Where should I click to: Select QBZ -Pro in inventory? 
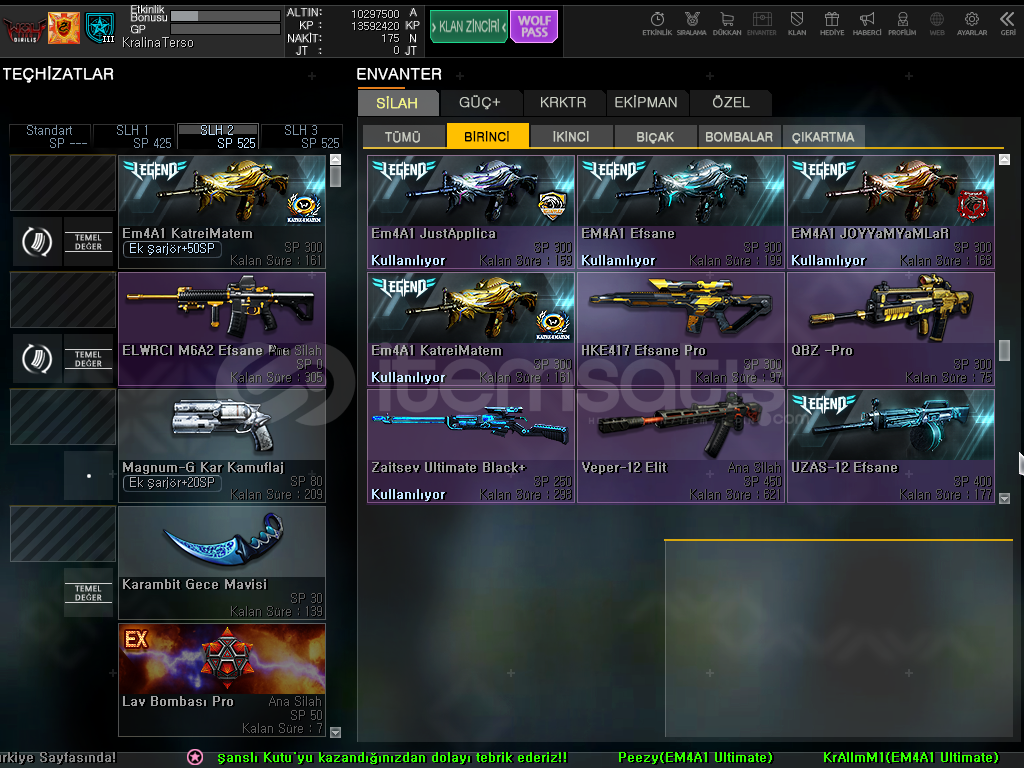point(891,329)
